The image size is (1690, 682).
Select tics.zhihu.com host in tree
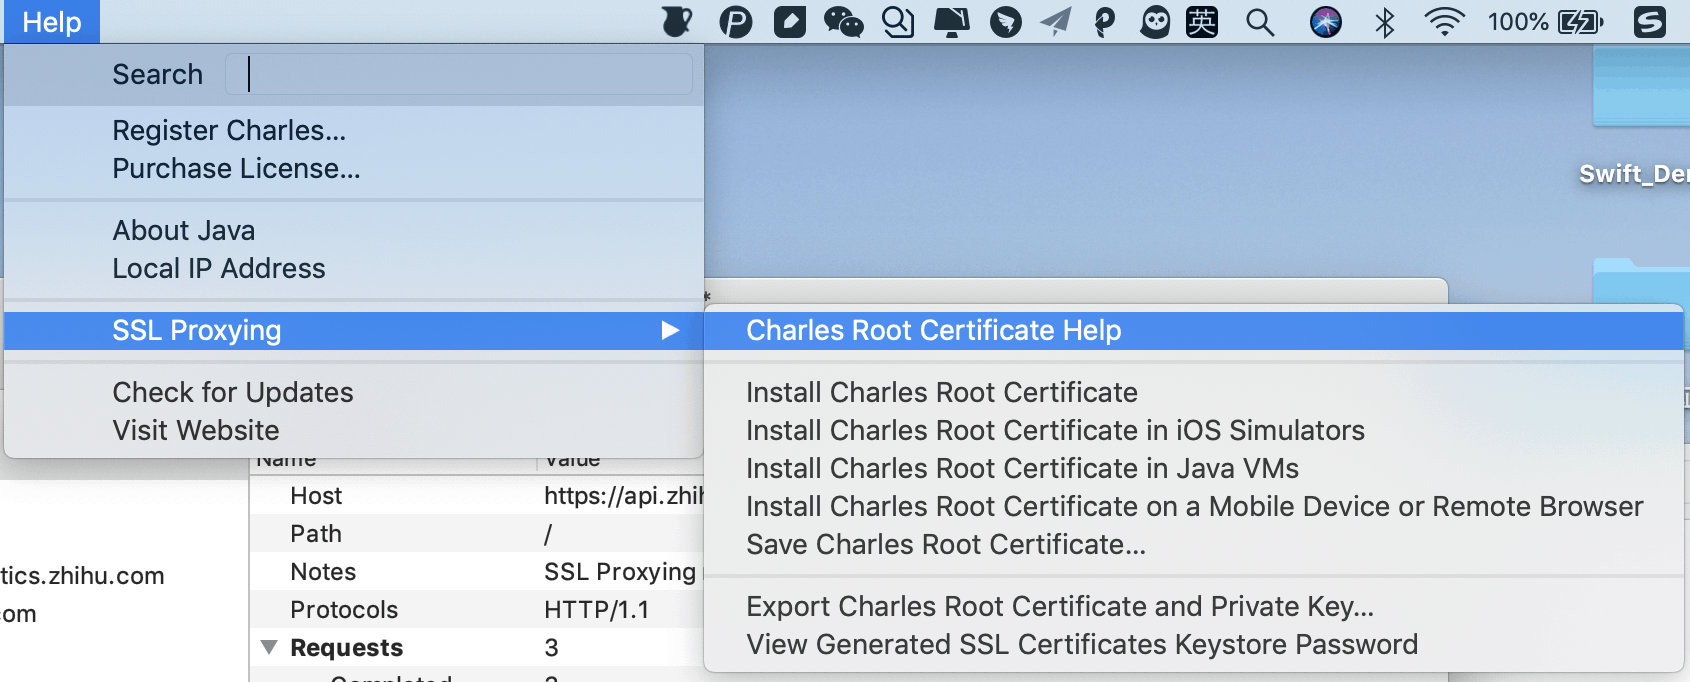(82, 576)
